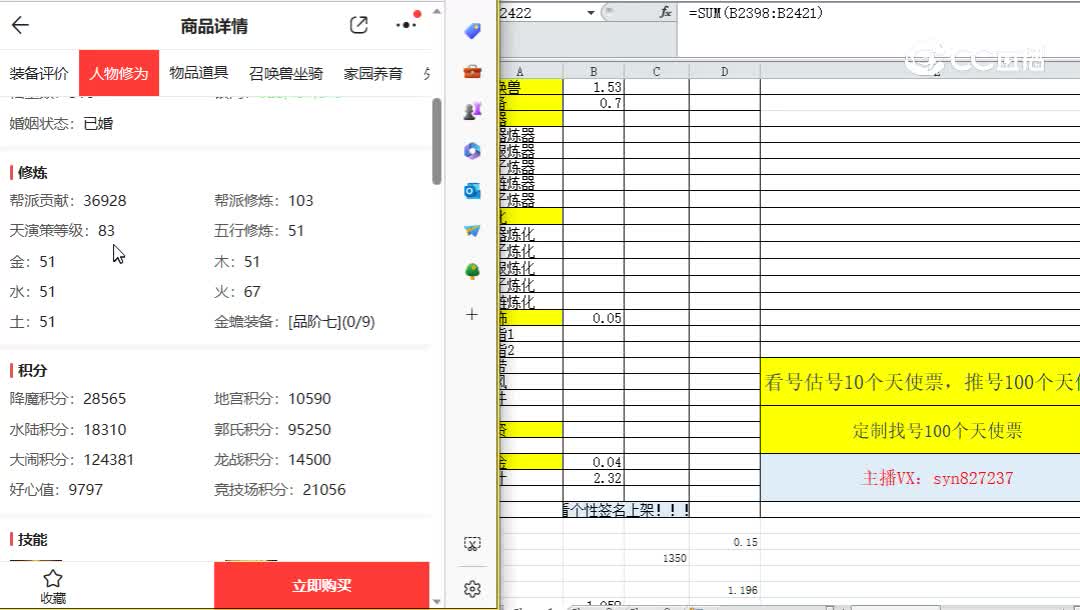Click the green tree sidebar icon
1080x610 pixels.
(472, 271)
